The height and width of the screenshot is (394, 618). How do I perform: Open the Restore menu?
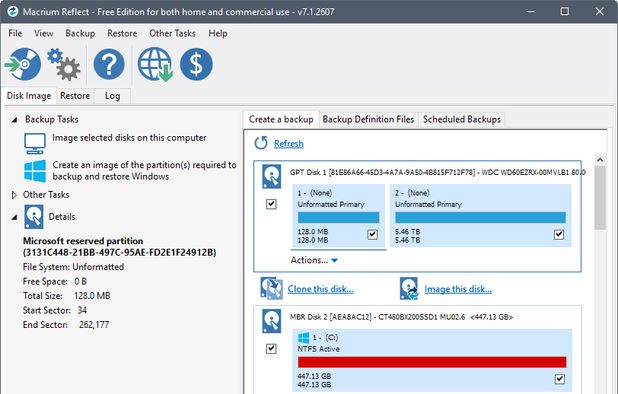pos(122,33)
